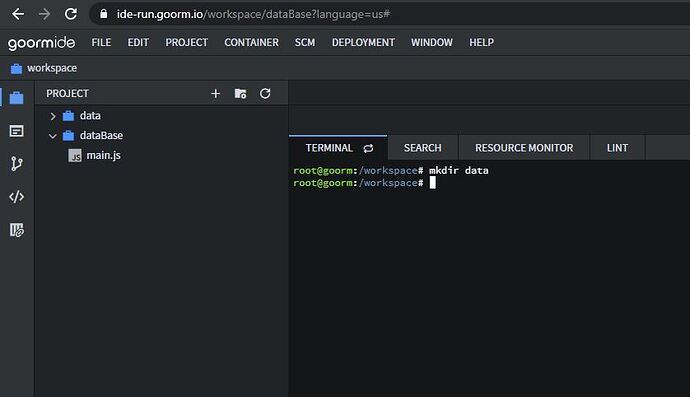Switch to the RESOURCE MONITOR tab
The width and height of the screenshot is (690, 397).
coord(524,148)
